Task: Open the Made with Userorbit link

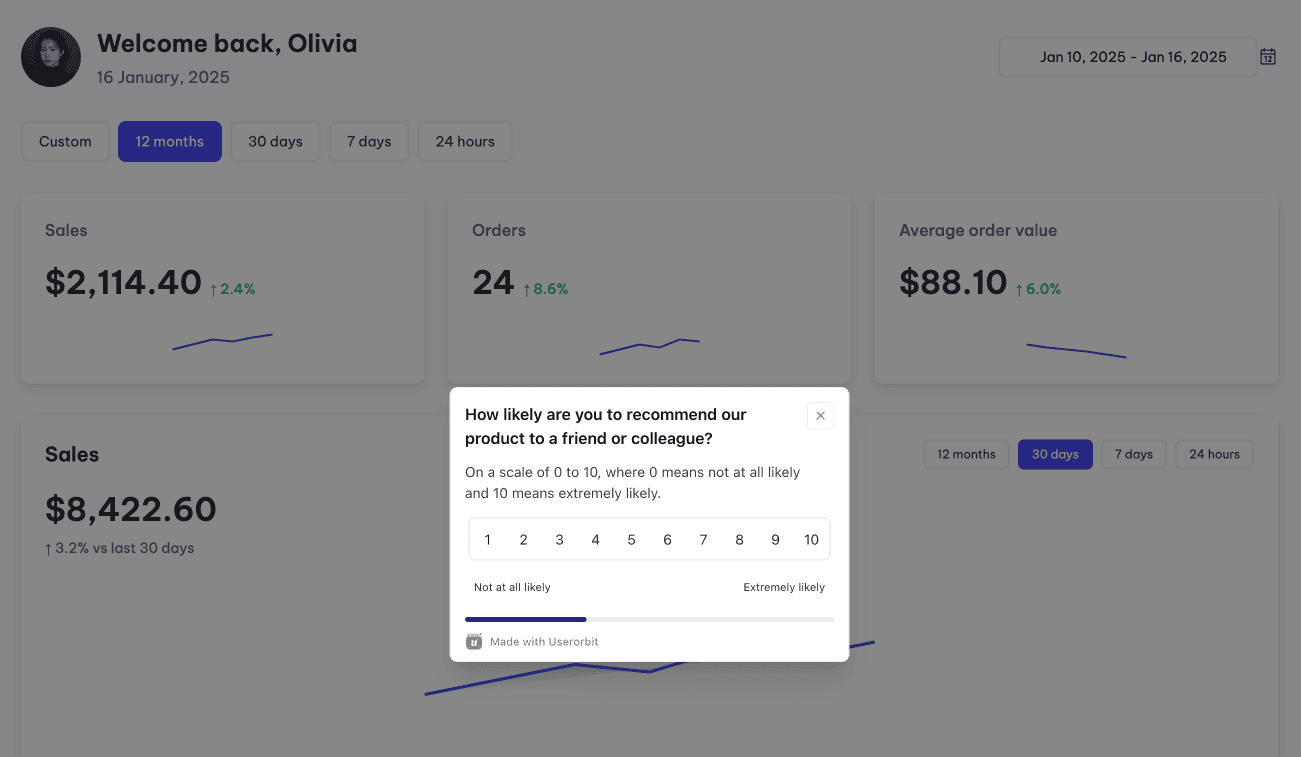Action: coord(544,642)
